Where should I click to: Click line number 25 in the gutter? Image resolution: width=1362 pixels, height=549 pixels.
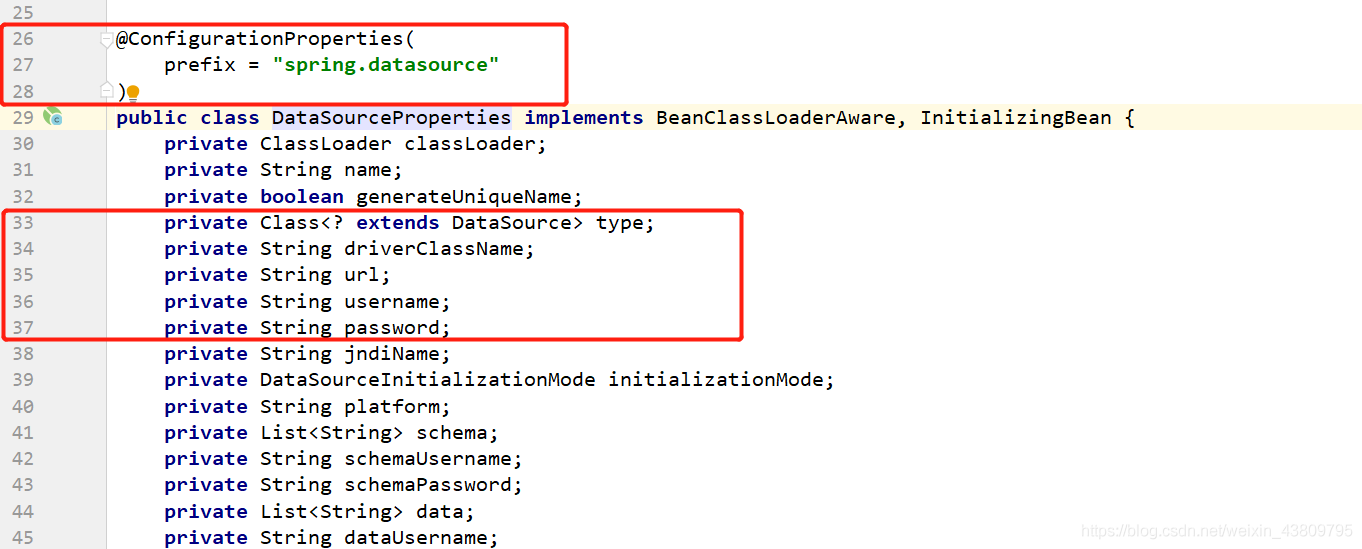[x=22, y=13]
